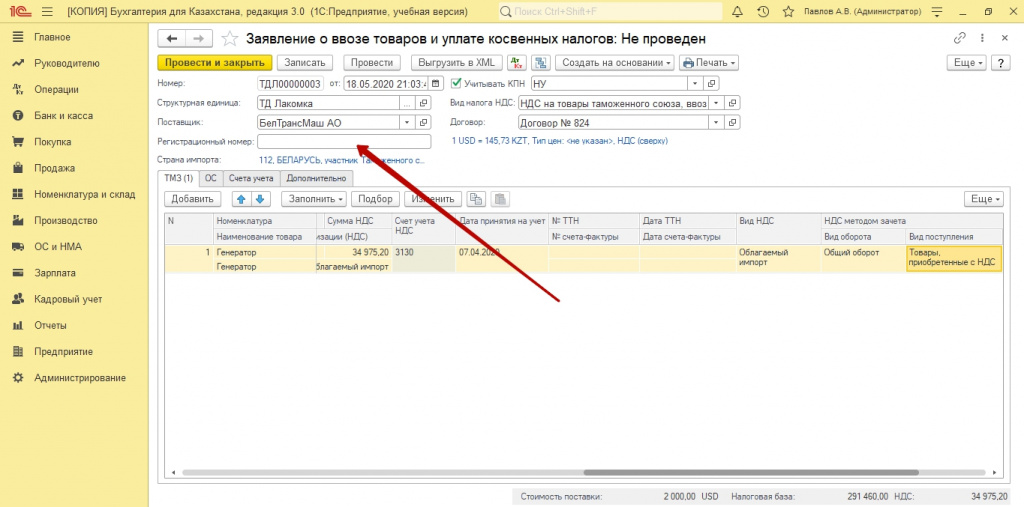Click Записать button

[x=305, y=63]
